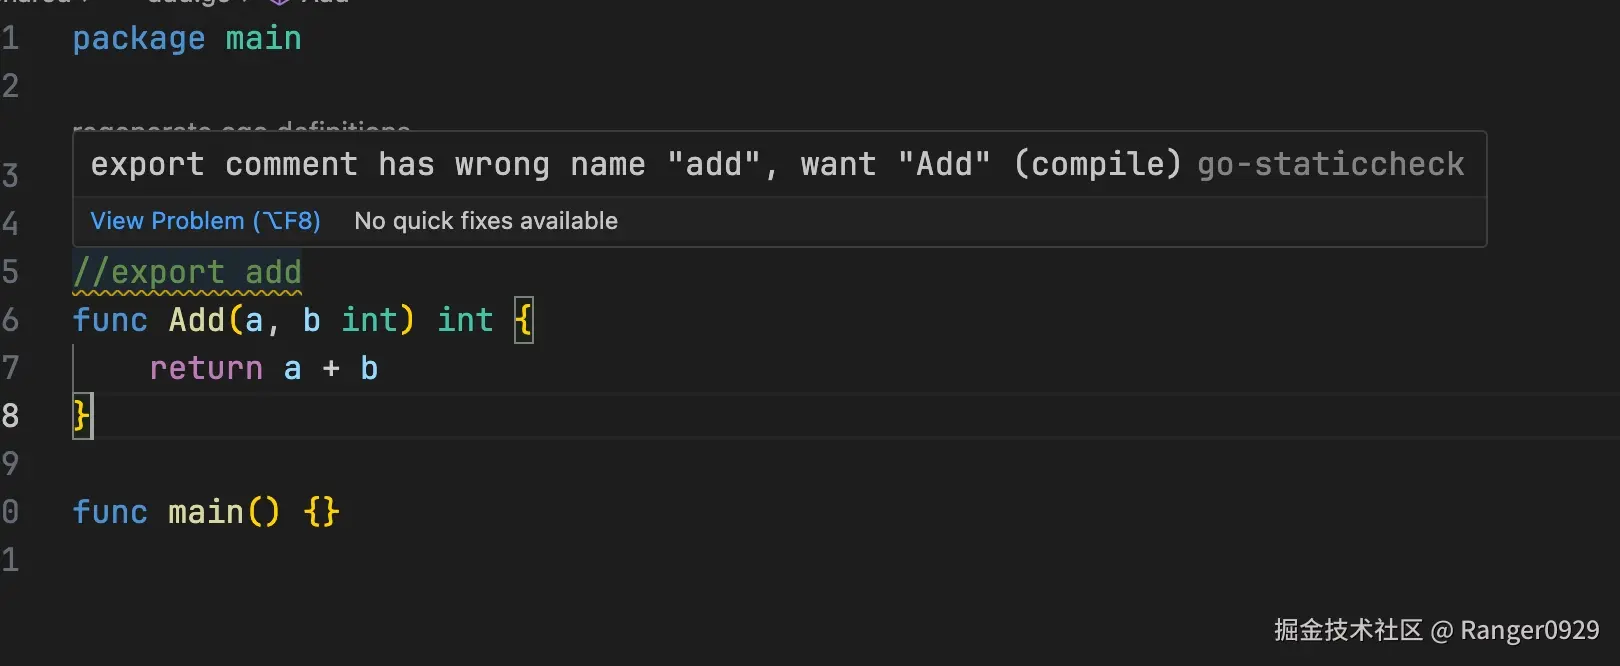Click the return keyword
Viewport: 1620px width, 666px height.
pos(206,368)
